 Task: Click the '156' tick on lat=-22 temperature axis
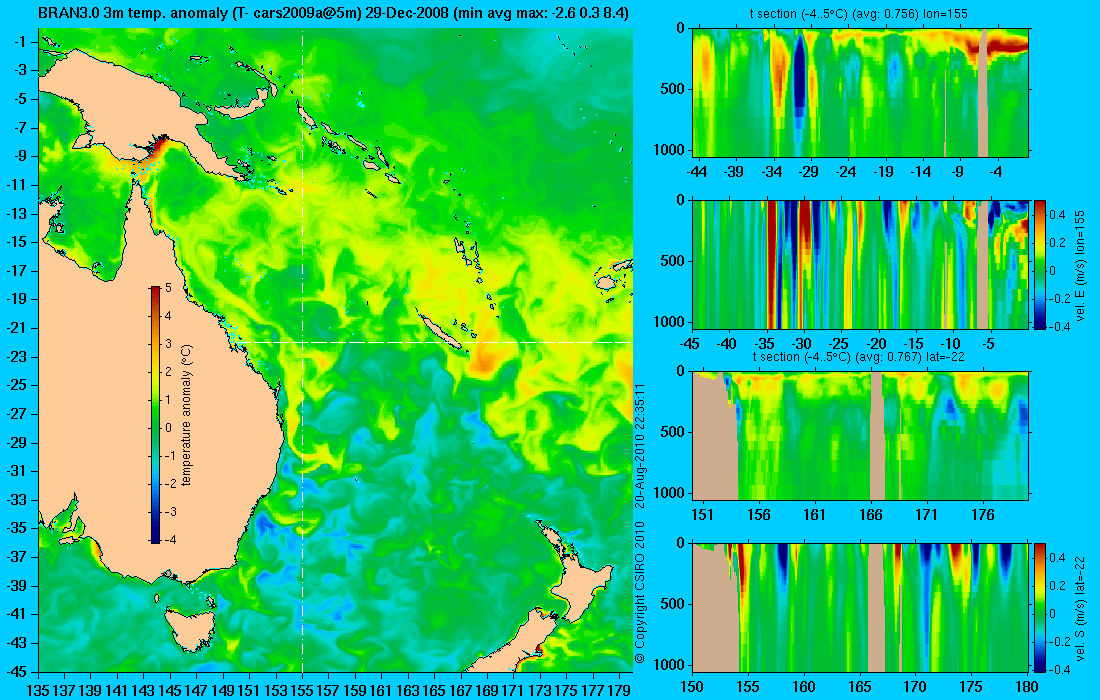758,515
